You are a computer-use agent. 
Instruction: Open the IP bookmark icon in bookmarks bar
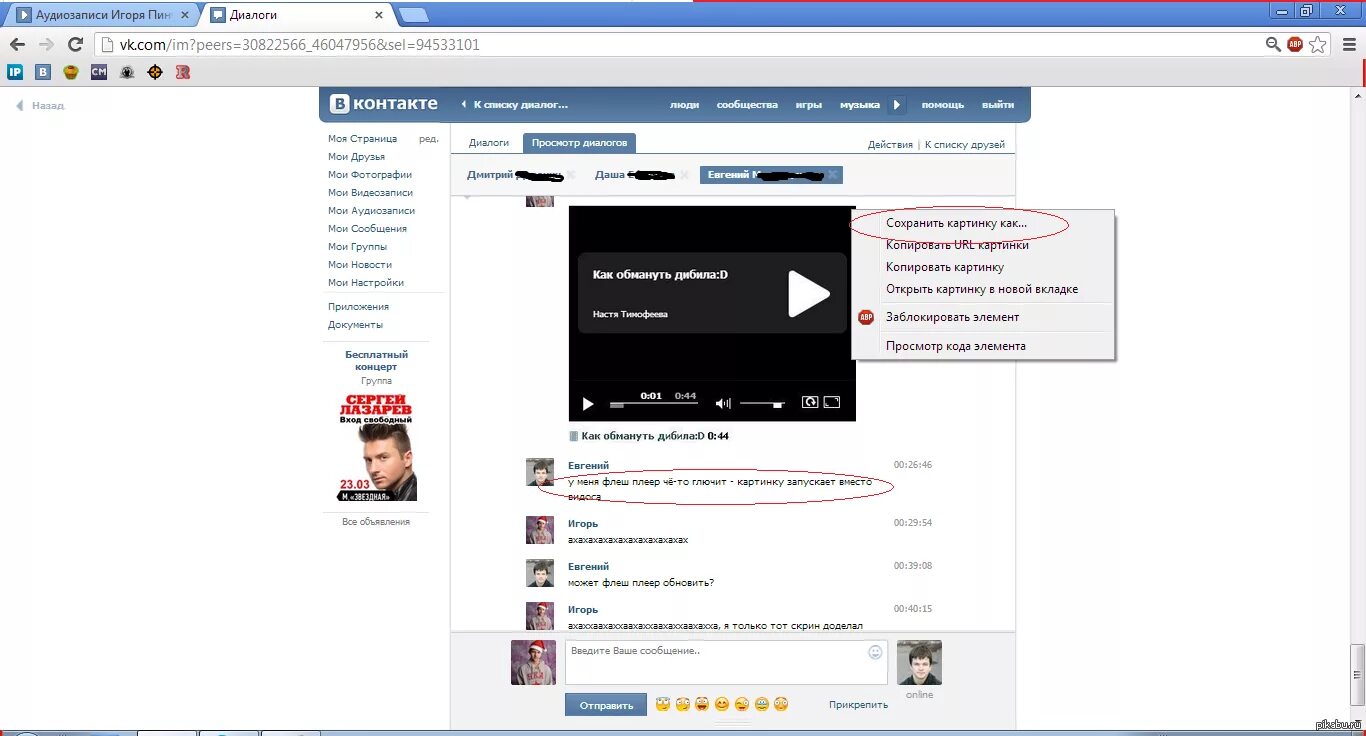pyautogui.click(x=15, y=72)
